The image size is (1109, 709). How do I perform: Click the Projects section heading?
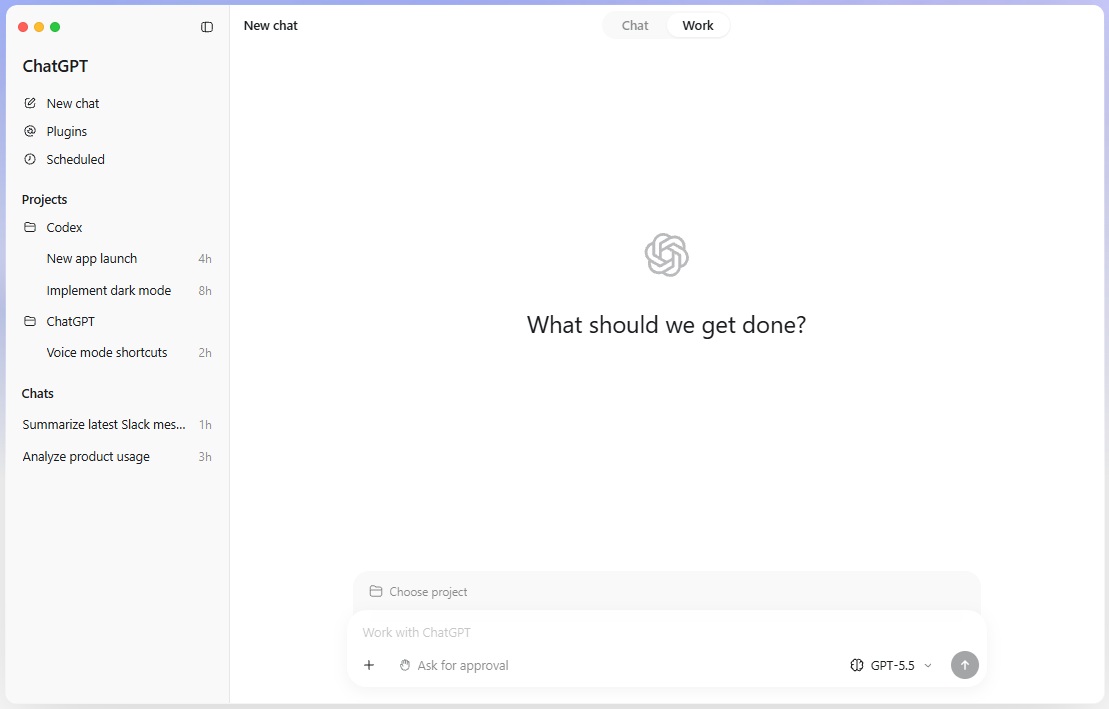click(x=45, y=200)
